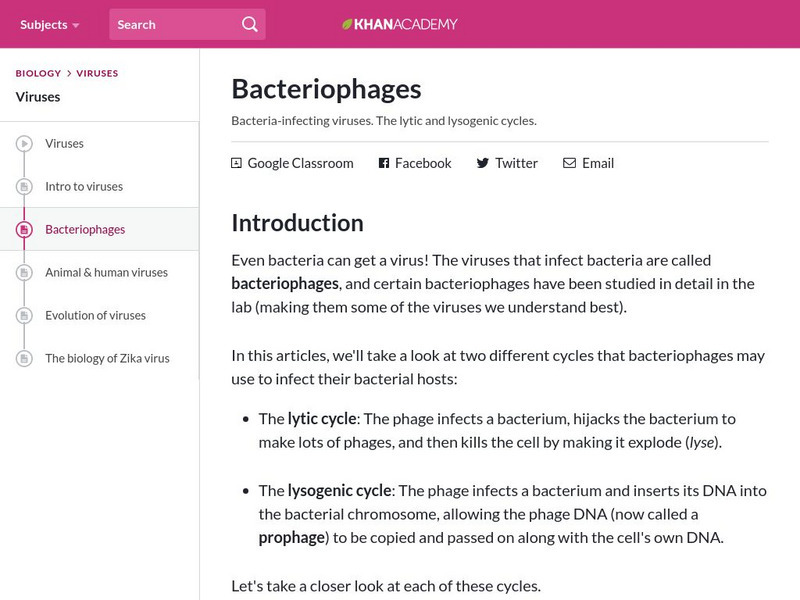Image resolution: width=800 pixels, height=600 pixels.
Task: Select Intro to viruses in lesson list
Action: tap(84, 186)
